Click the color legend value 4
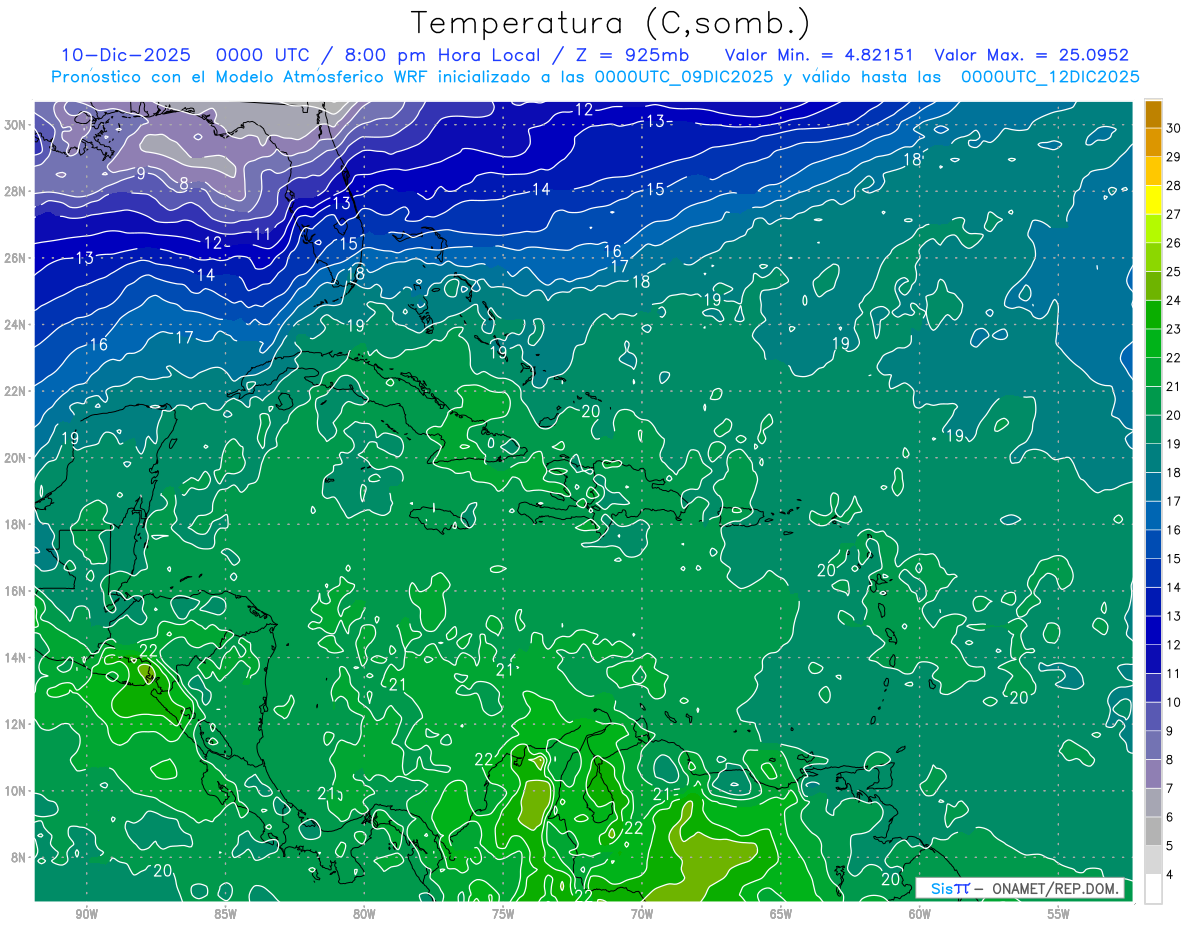Viewport: 1200px width, 927px height. [x=1171, y=875]
